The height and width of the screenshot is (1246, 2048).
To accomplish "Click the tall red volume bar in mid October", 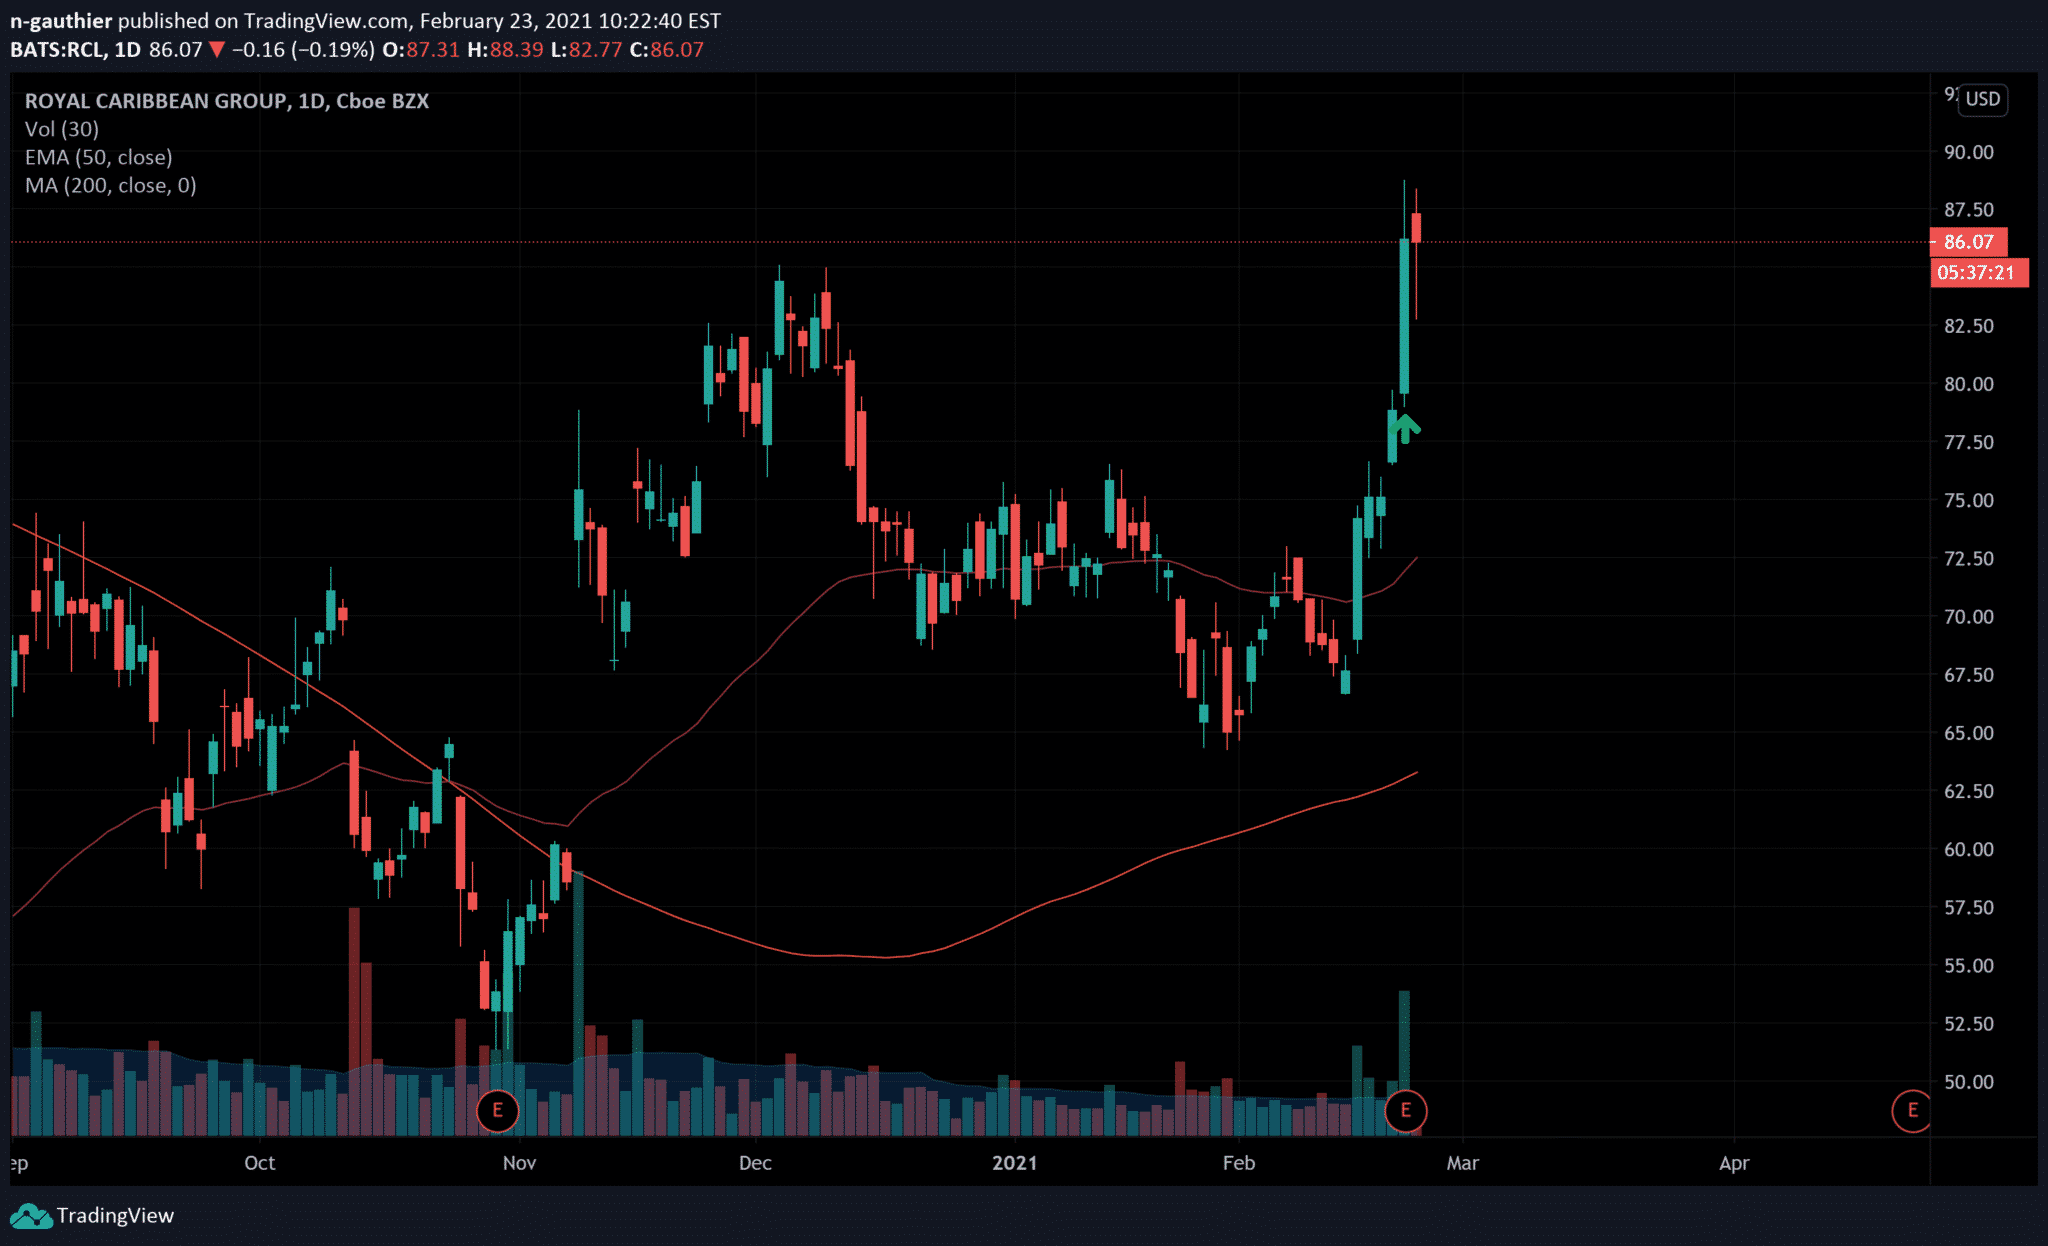I will tap(354, 1021).
